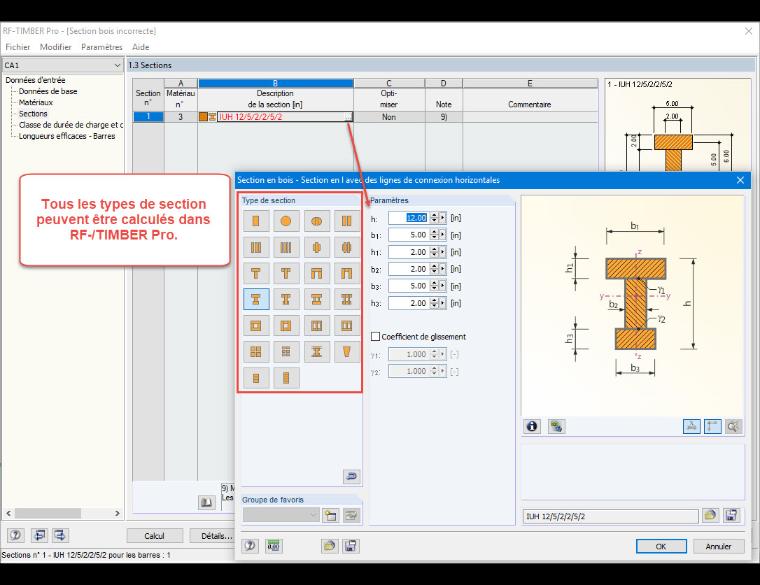The image size is (760, 585).
Task: Open help in the Section en bois dialog
Action: point(250,546)
